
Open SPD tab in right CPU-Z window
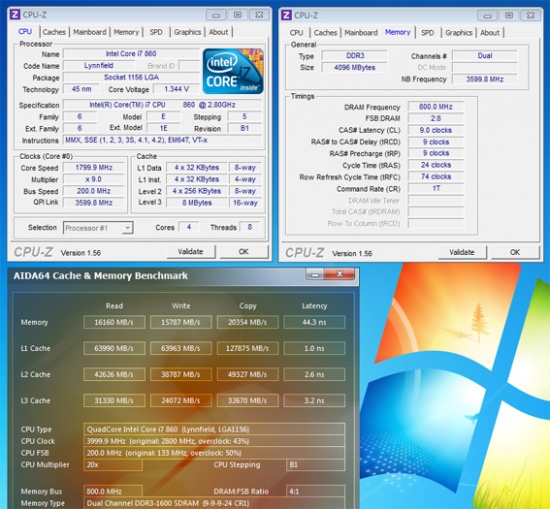click(427, 33)
